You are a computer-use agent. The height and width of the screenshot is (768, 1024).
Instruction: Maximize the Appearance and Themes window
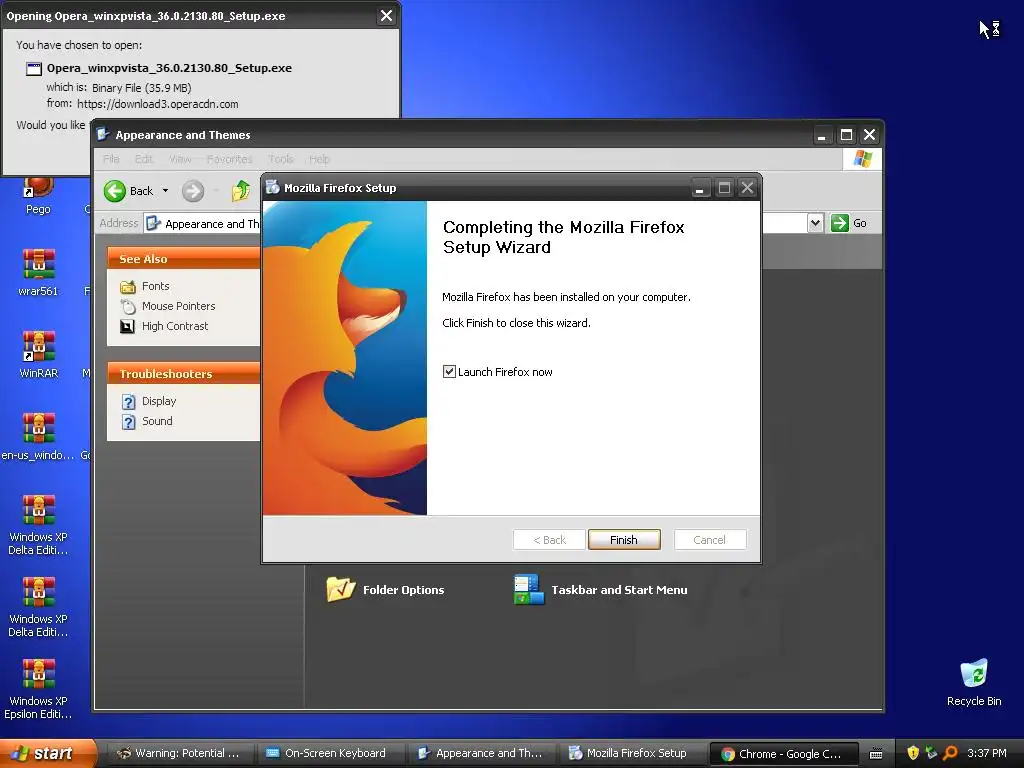click(x=846, y=135)
